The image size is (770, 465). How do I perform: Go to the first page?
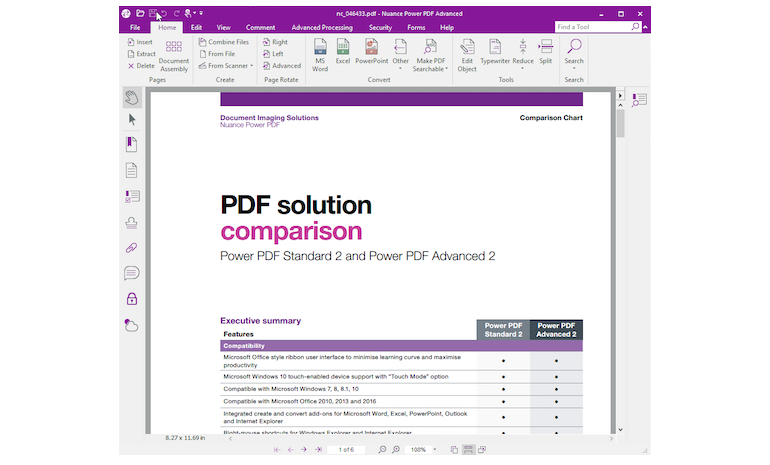pos(277,449)
